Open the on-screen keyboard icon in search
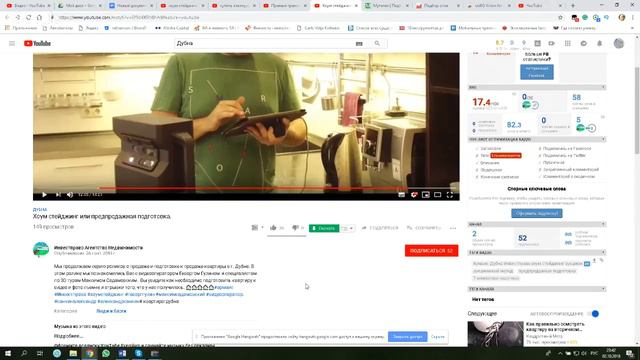 pyautogui.click(x=359, y=43)
